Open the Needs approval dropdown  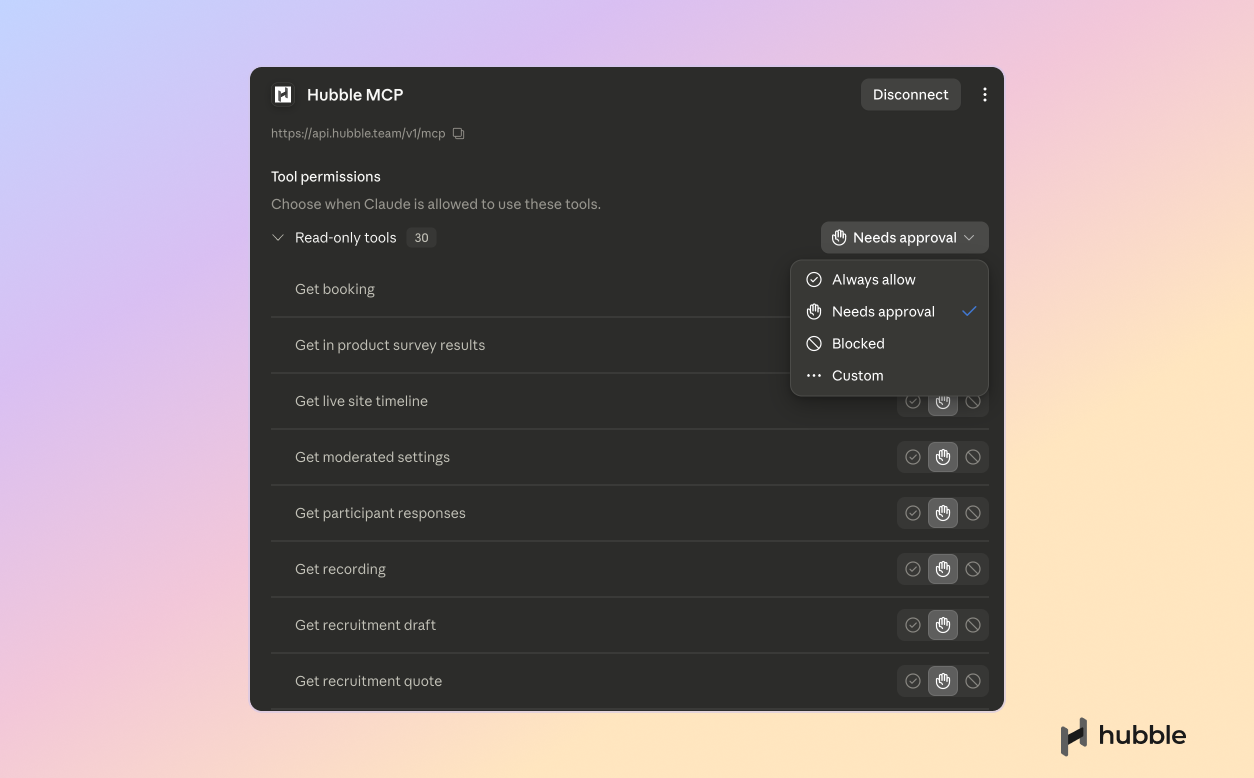point(905,238)
